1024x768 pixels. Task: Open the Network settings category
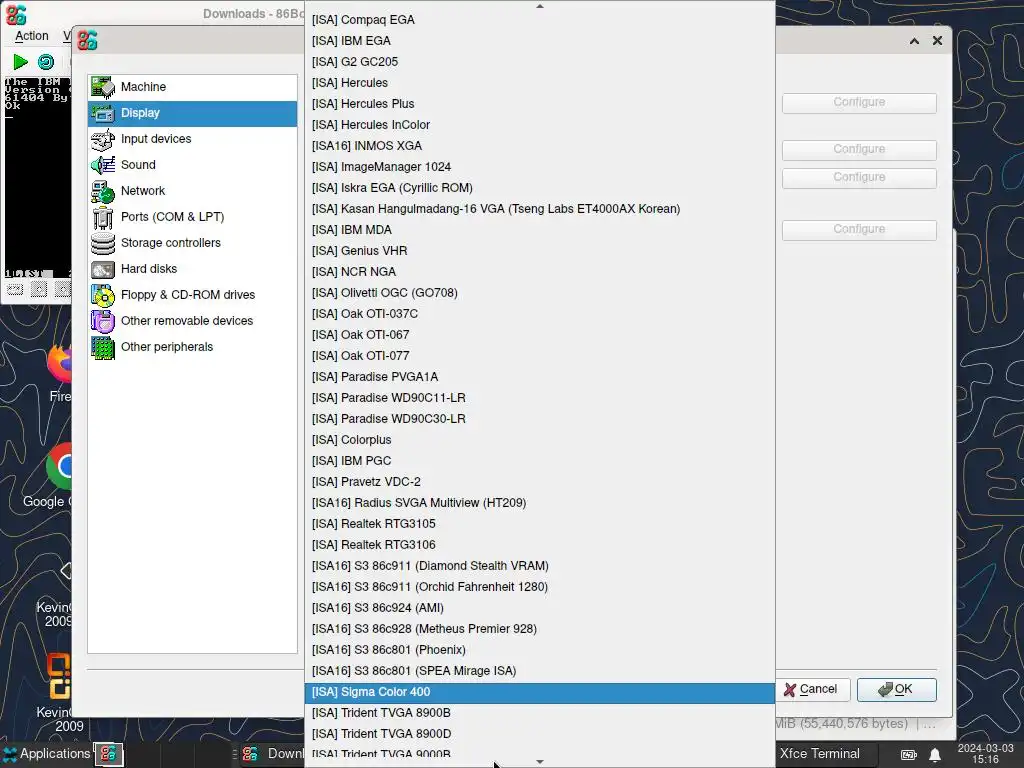tap(192, 191)
